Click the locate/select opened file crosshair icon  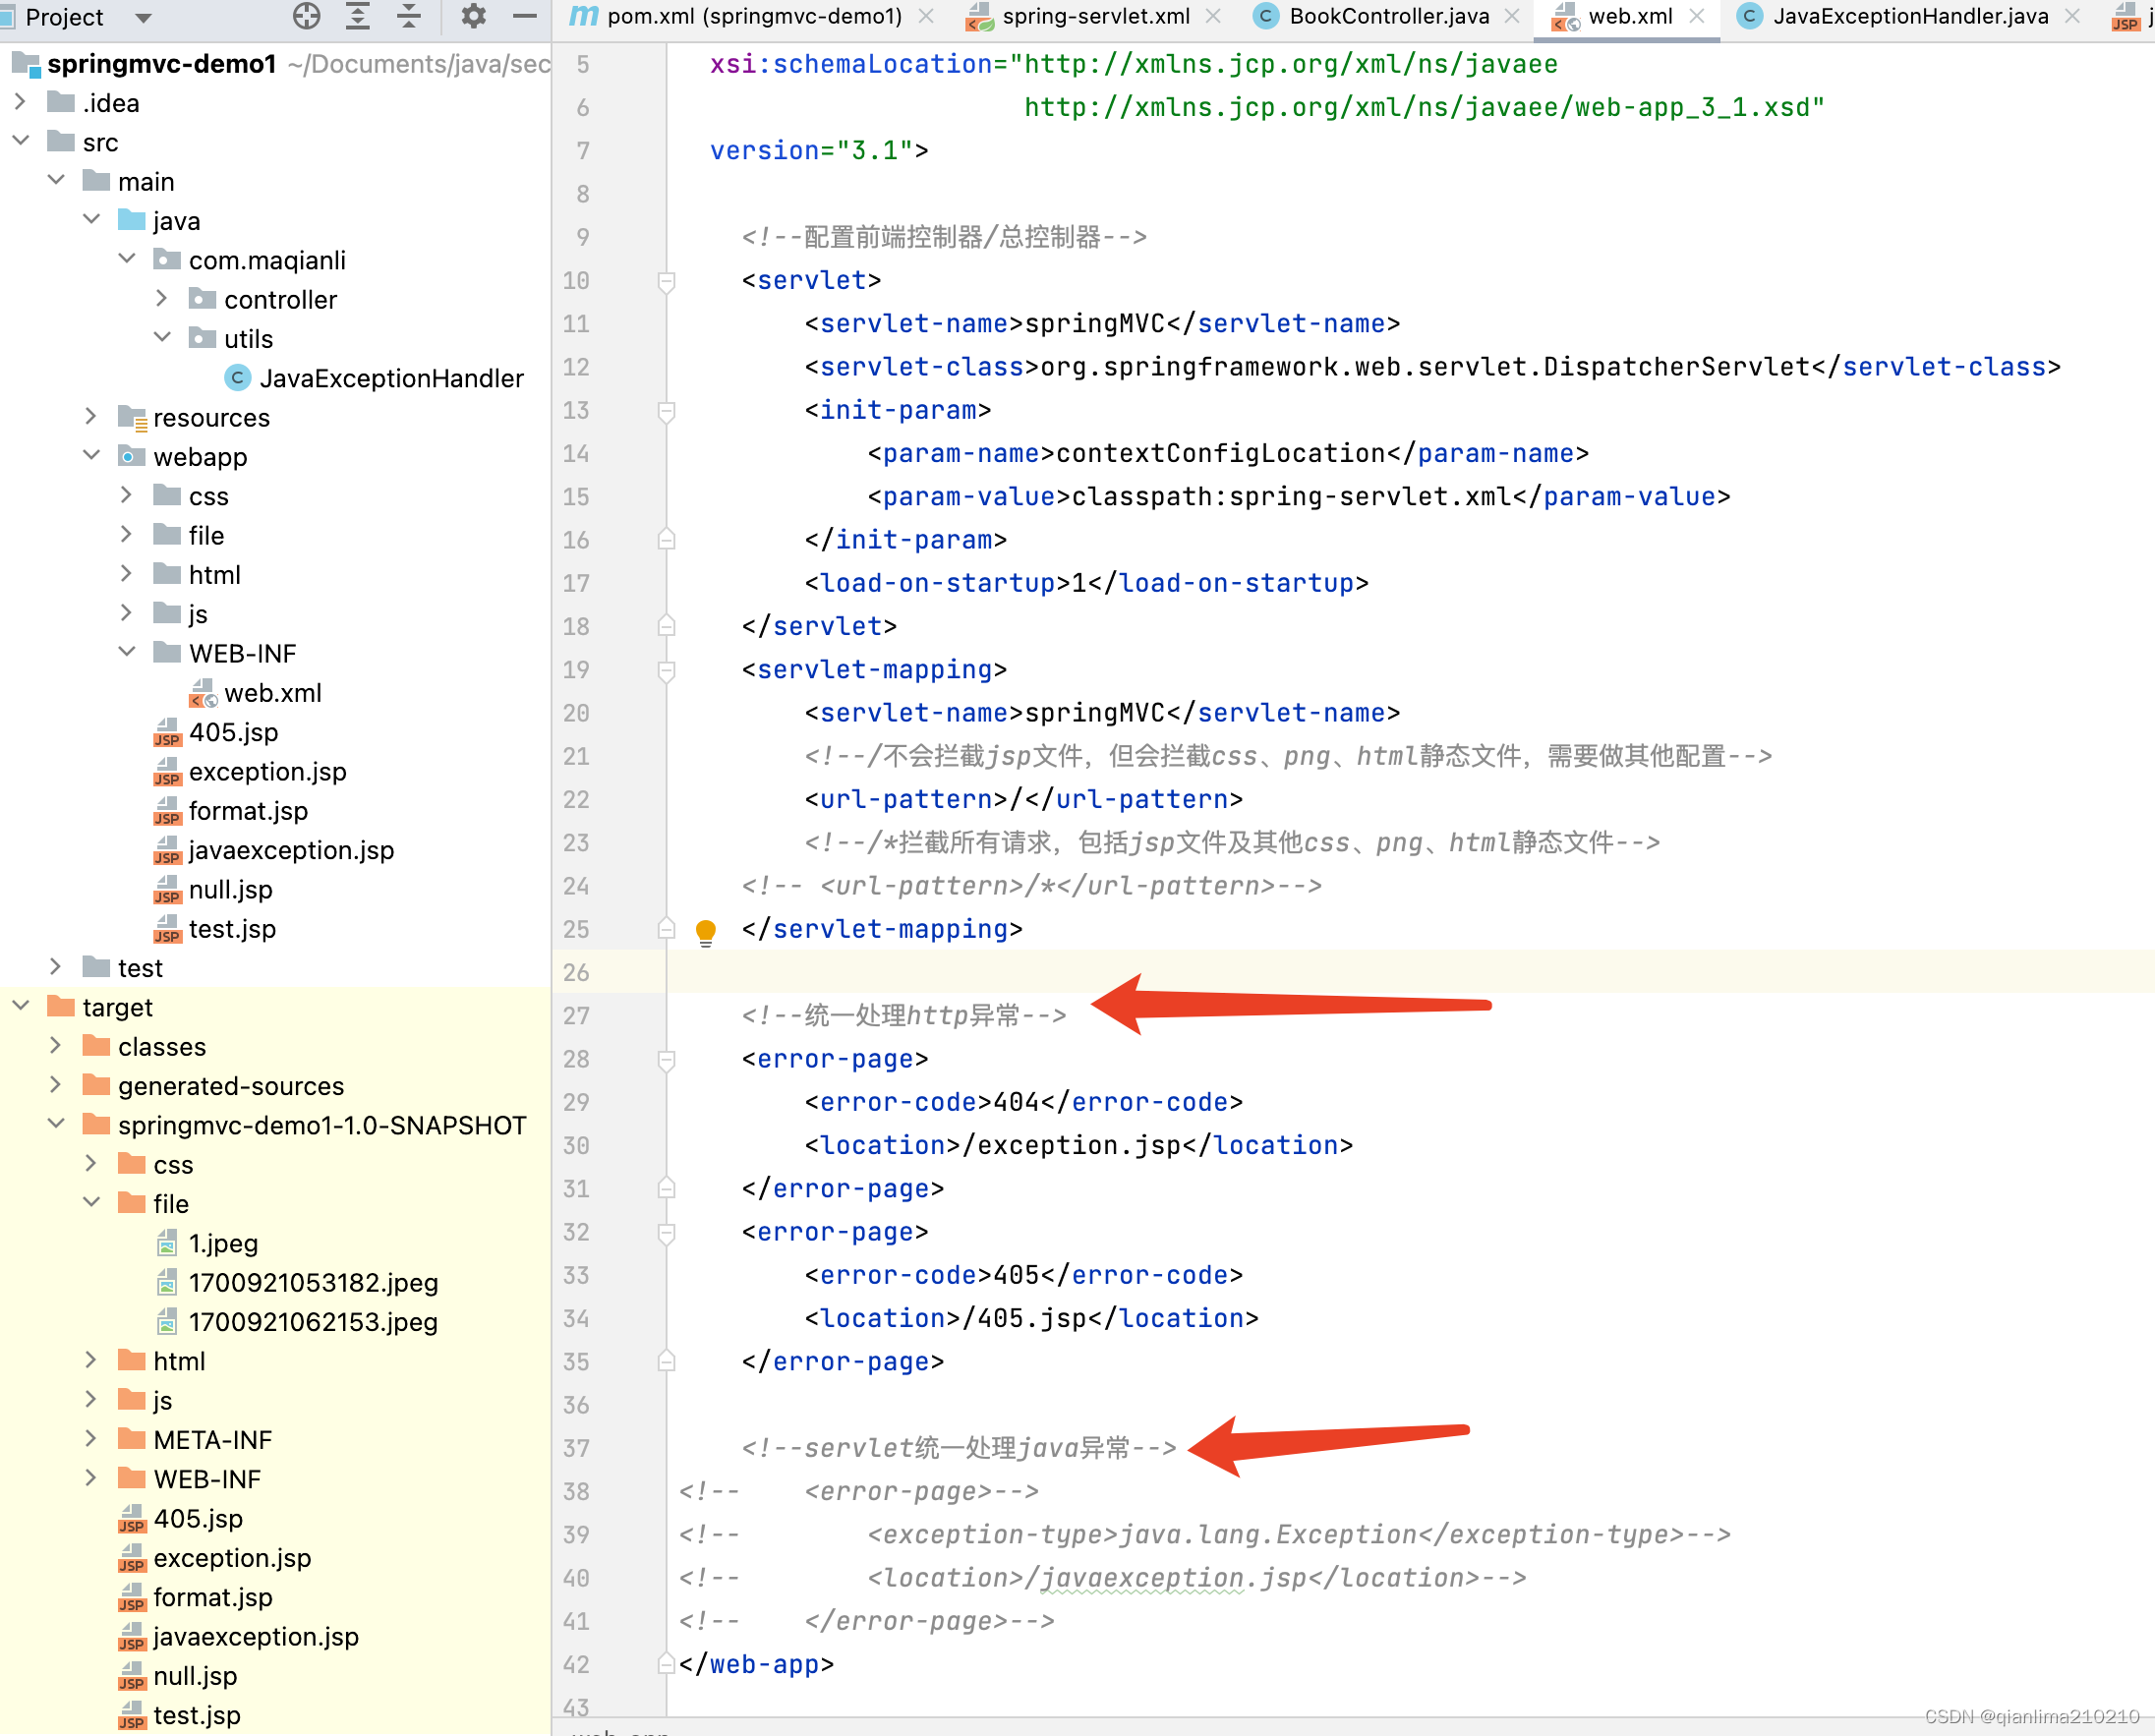point(306,15)
